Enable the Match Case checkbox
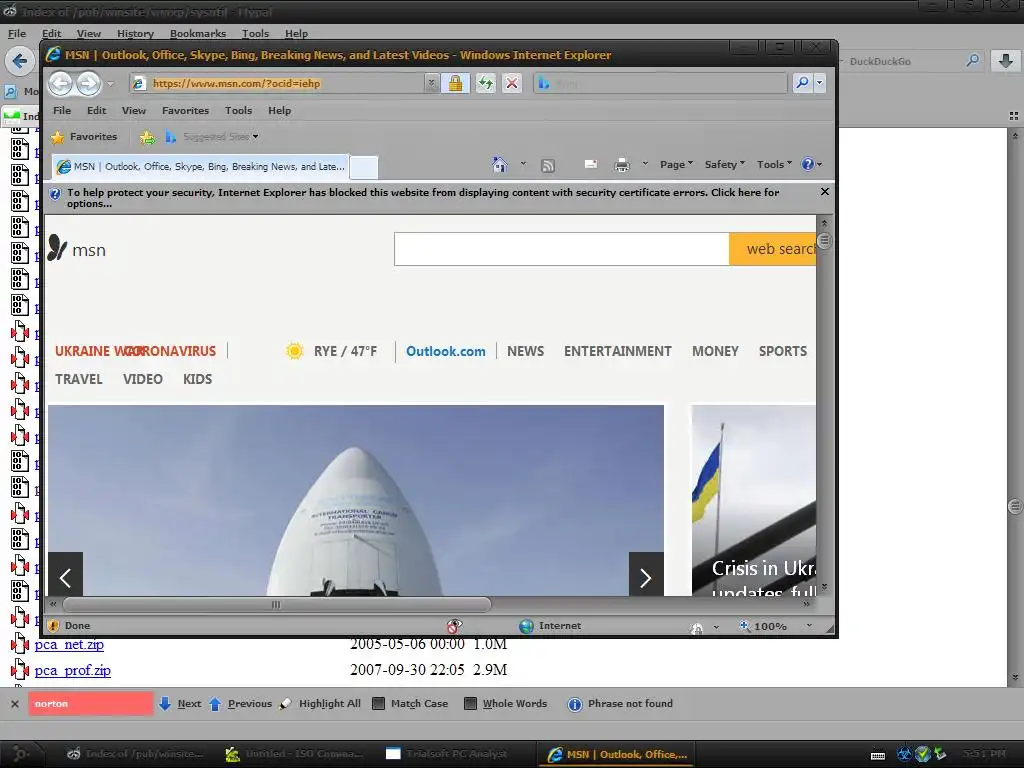 click(x=378, y=703)
